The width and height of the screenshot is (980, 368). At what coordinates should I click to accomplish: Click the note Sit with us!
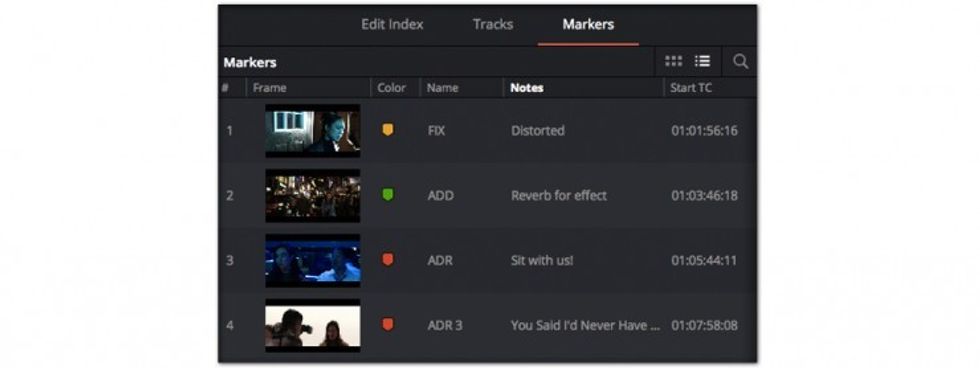point(542,260)
